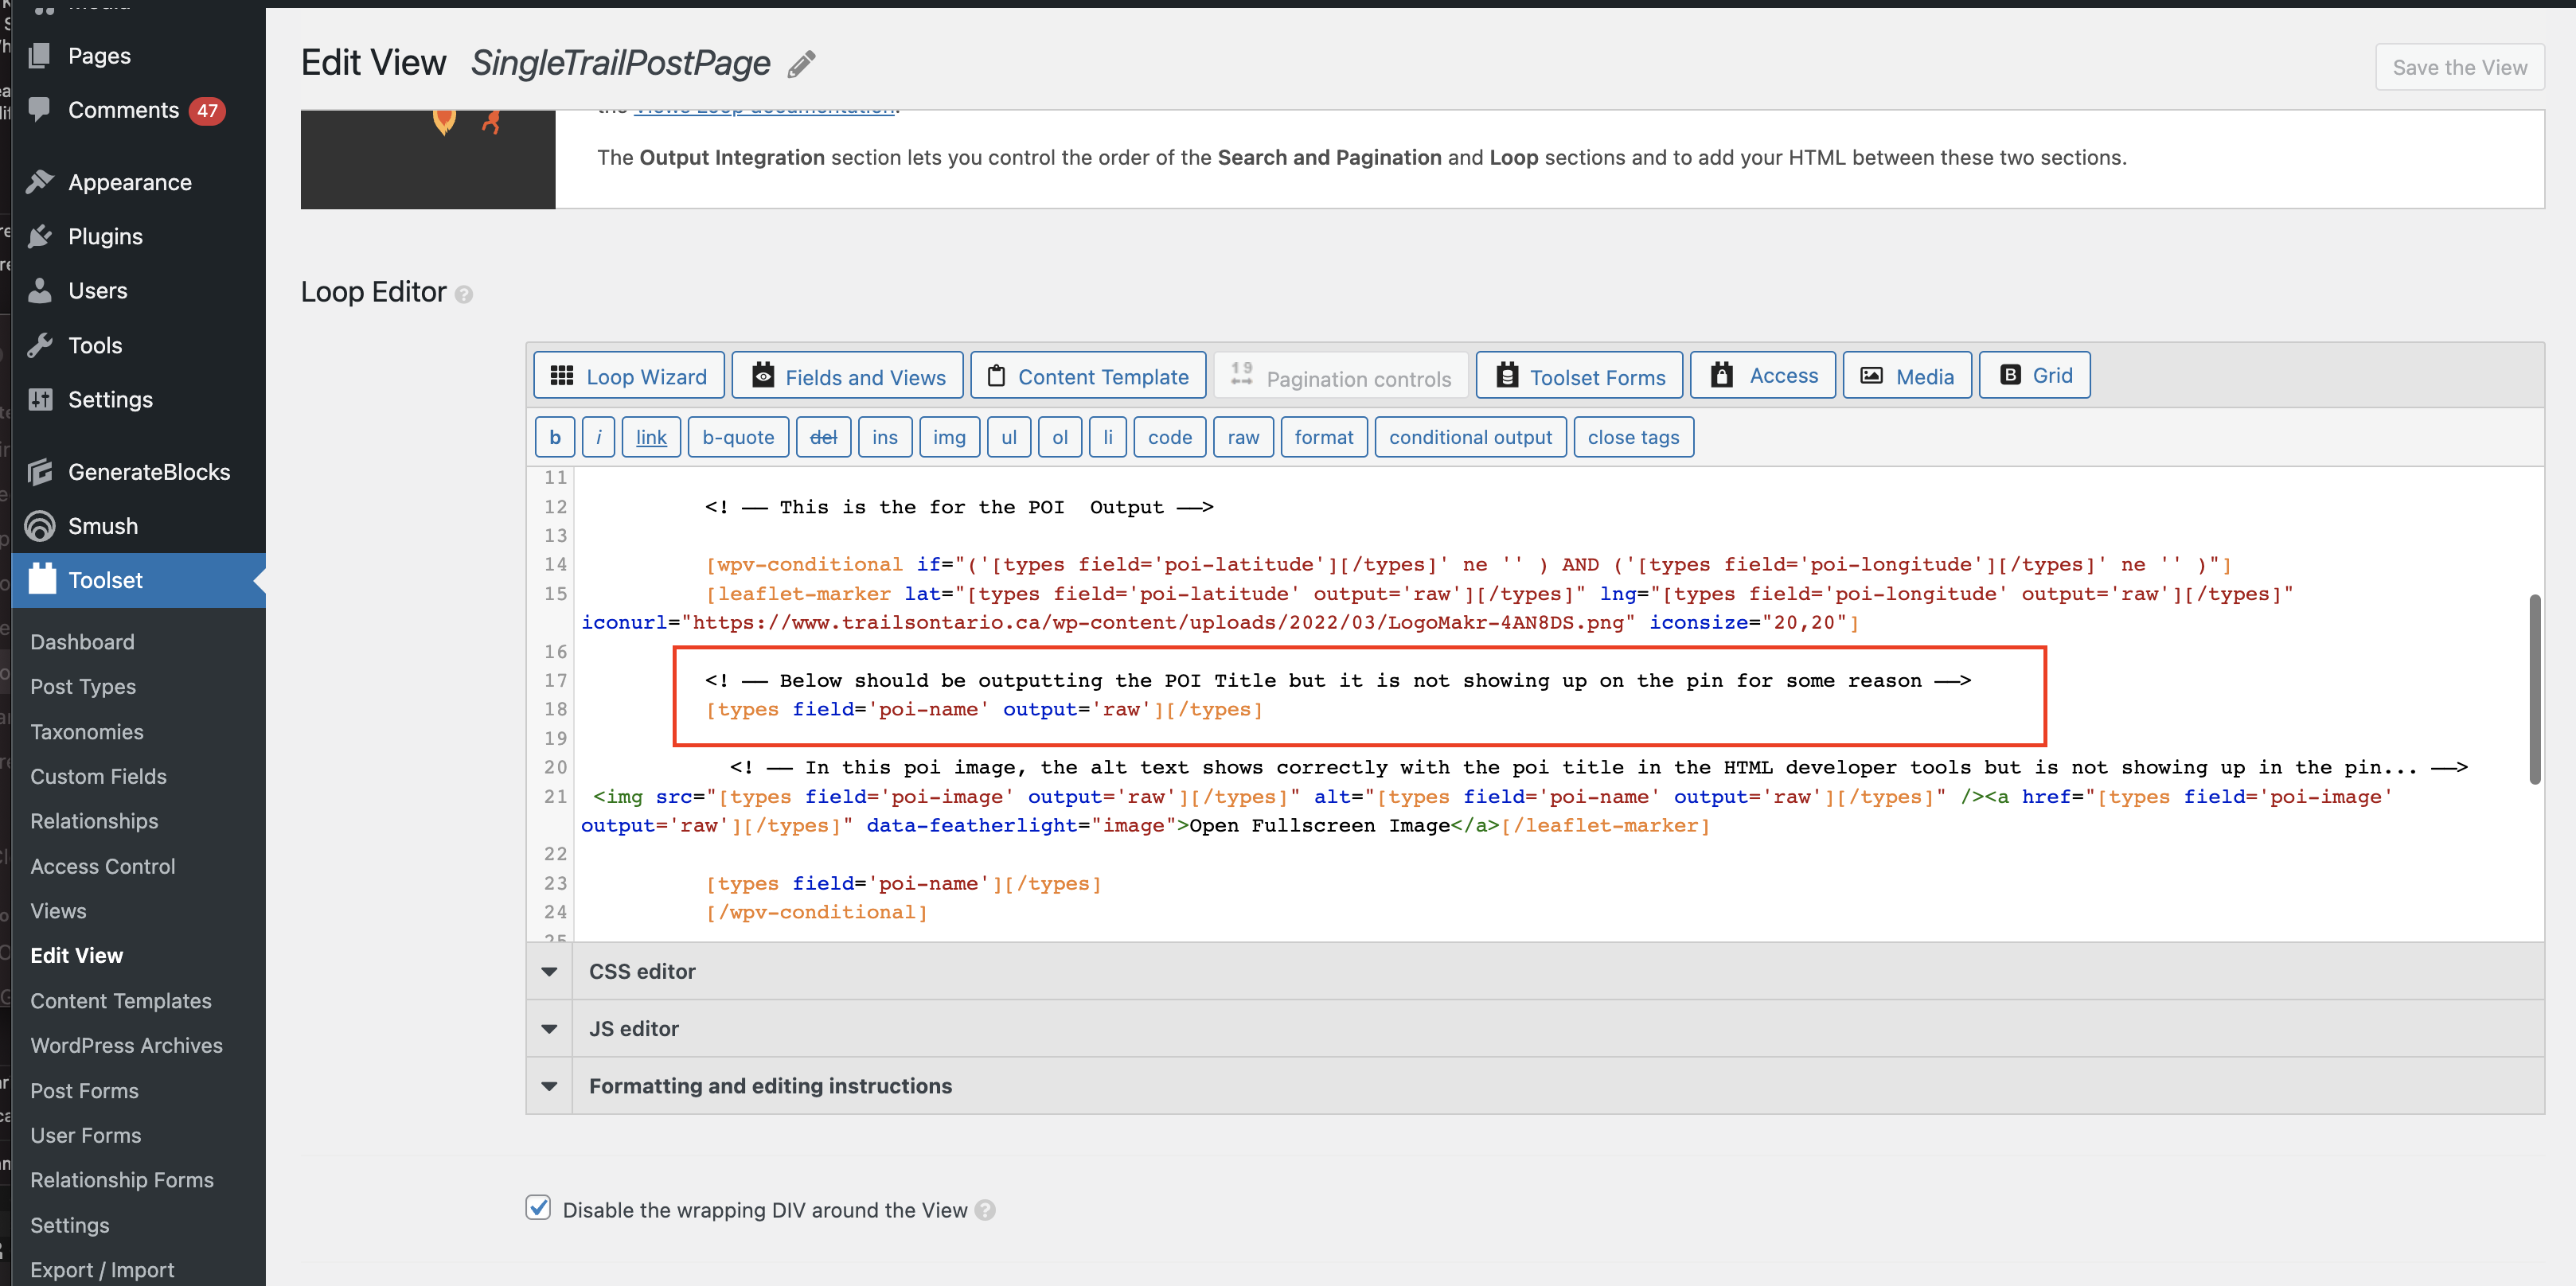Open the Media inserter

(1907, 376)
